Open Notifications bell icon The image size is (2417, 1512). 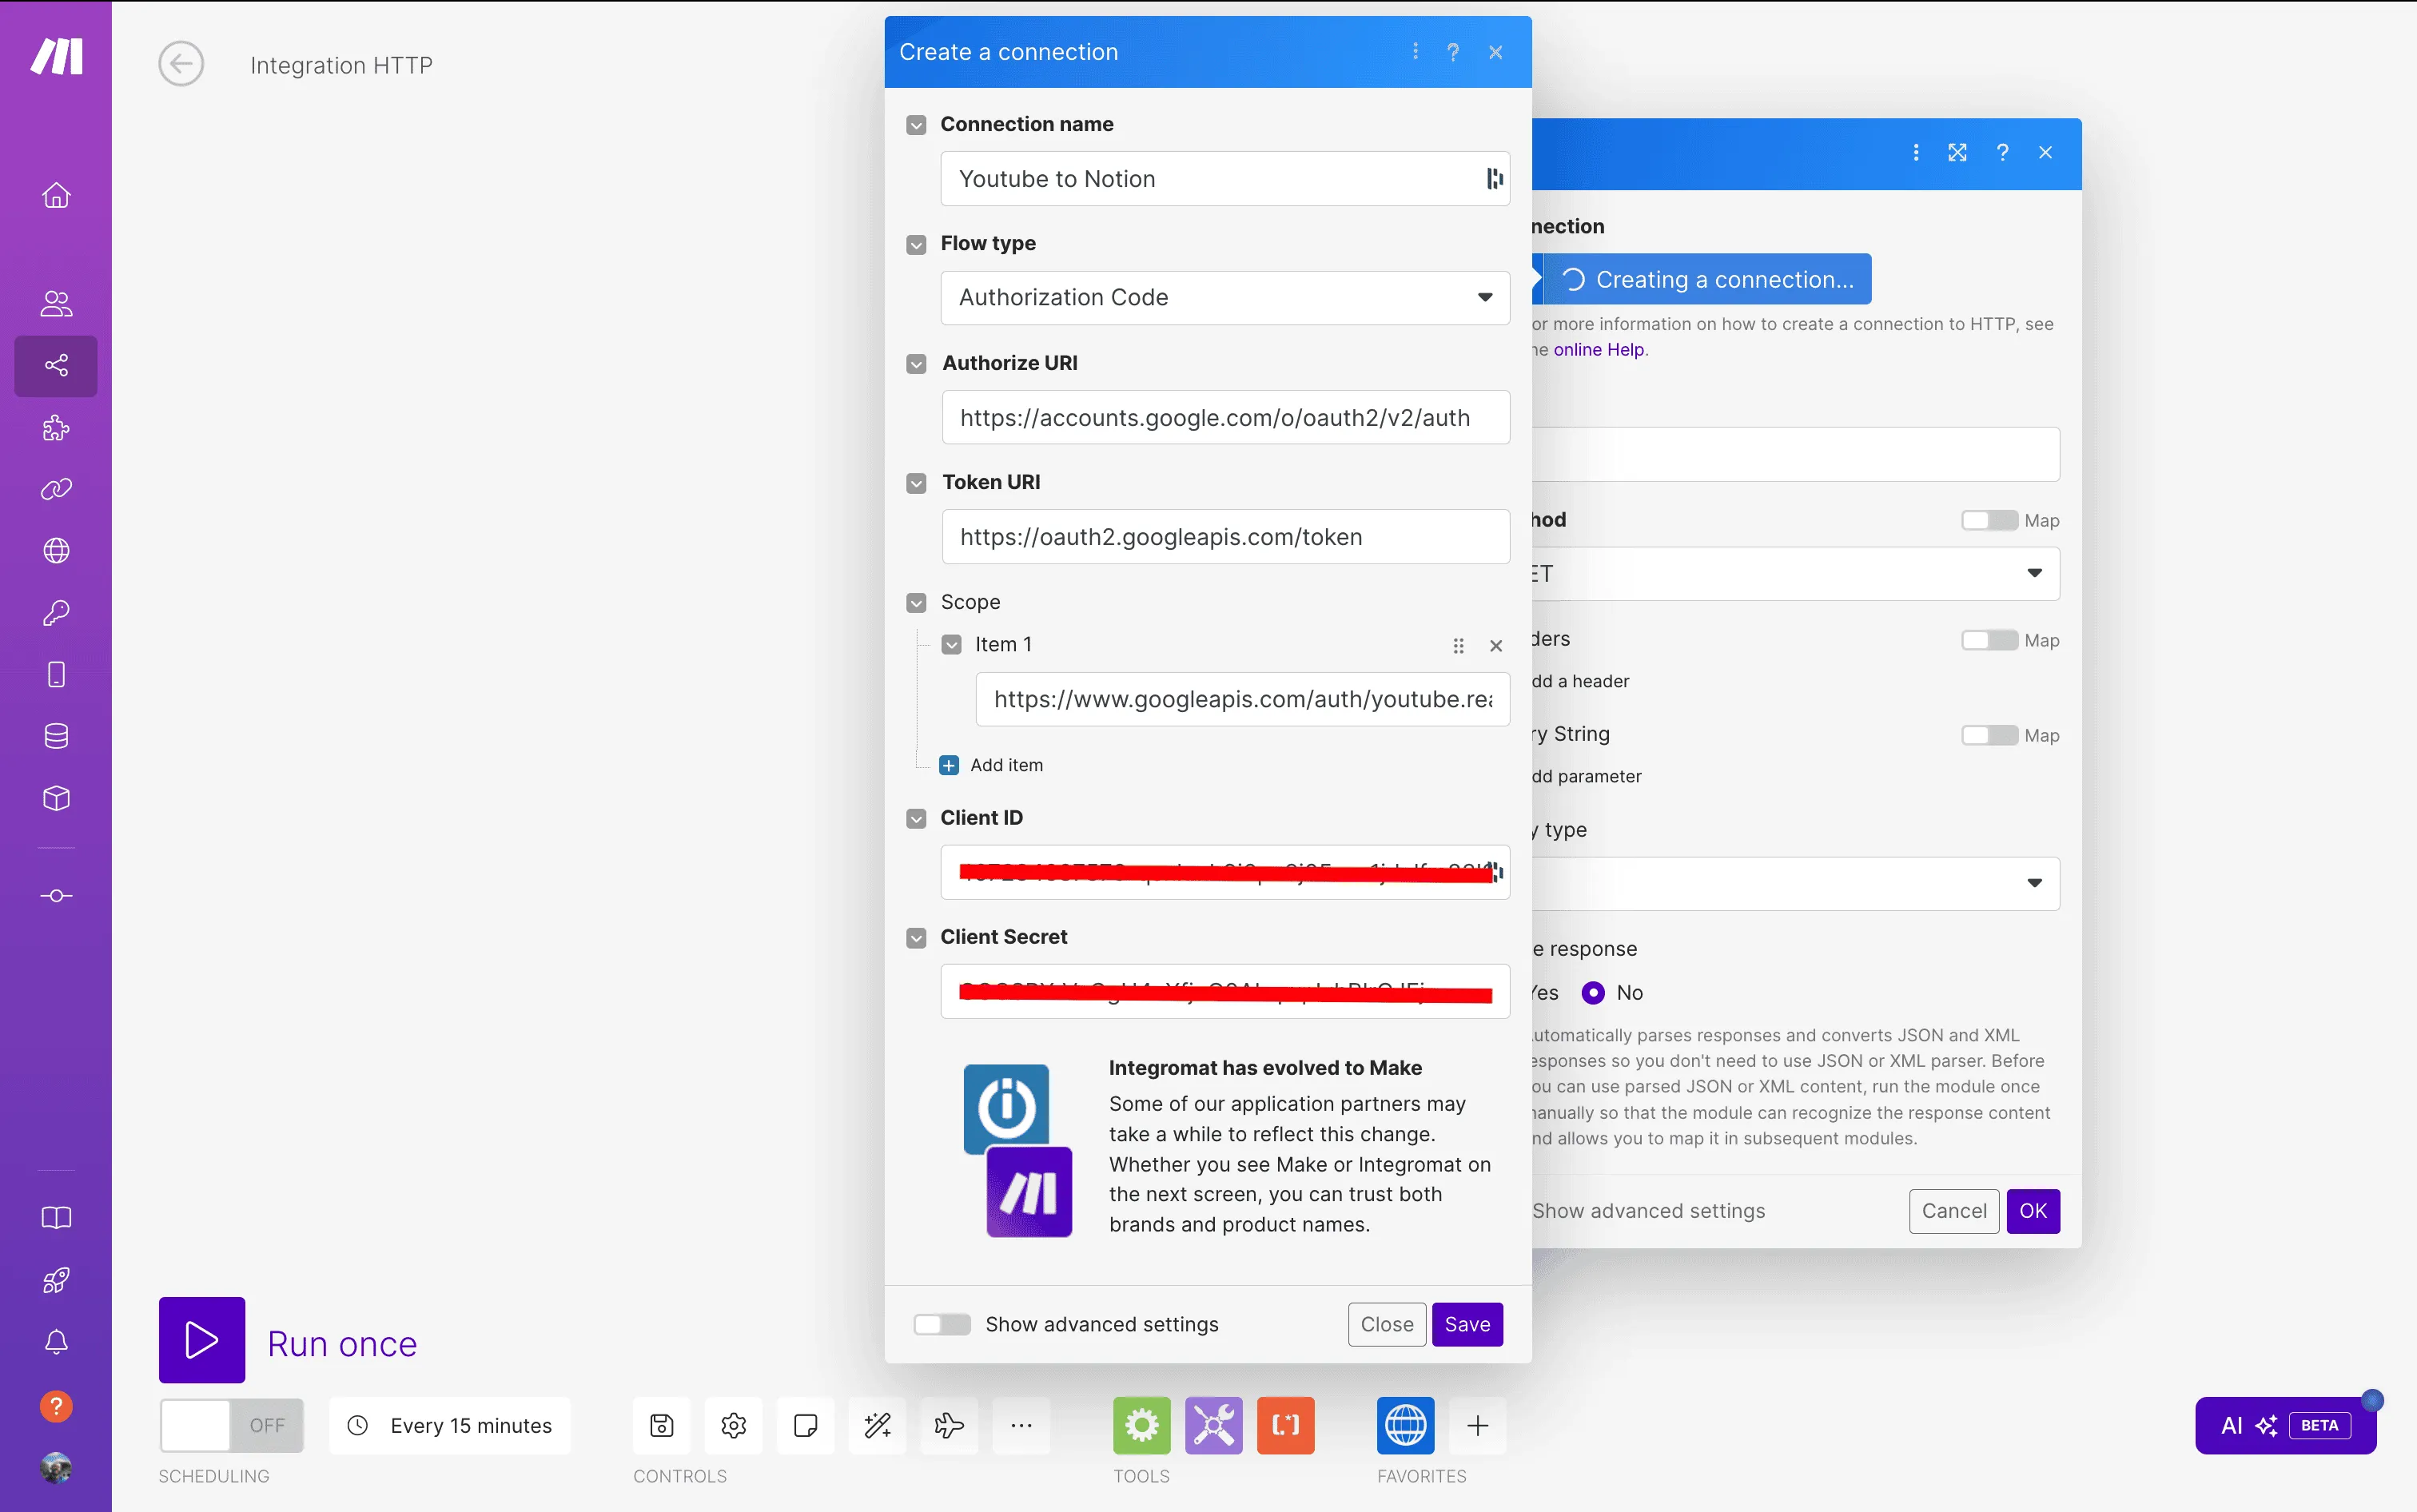click(x=56, y=1342)
